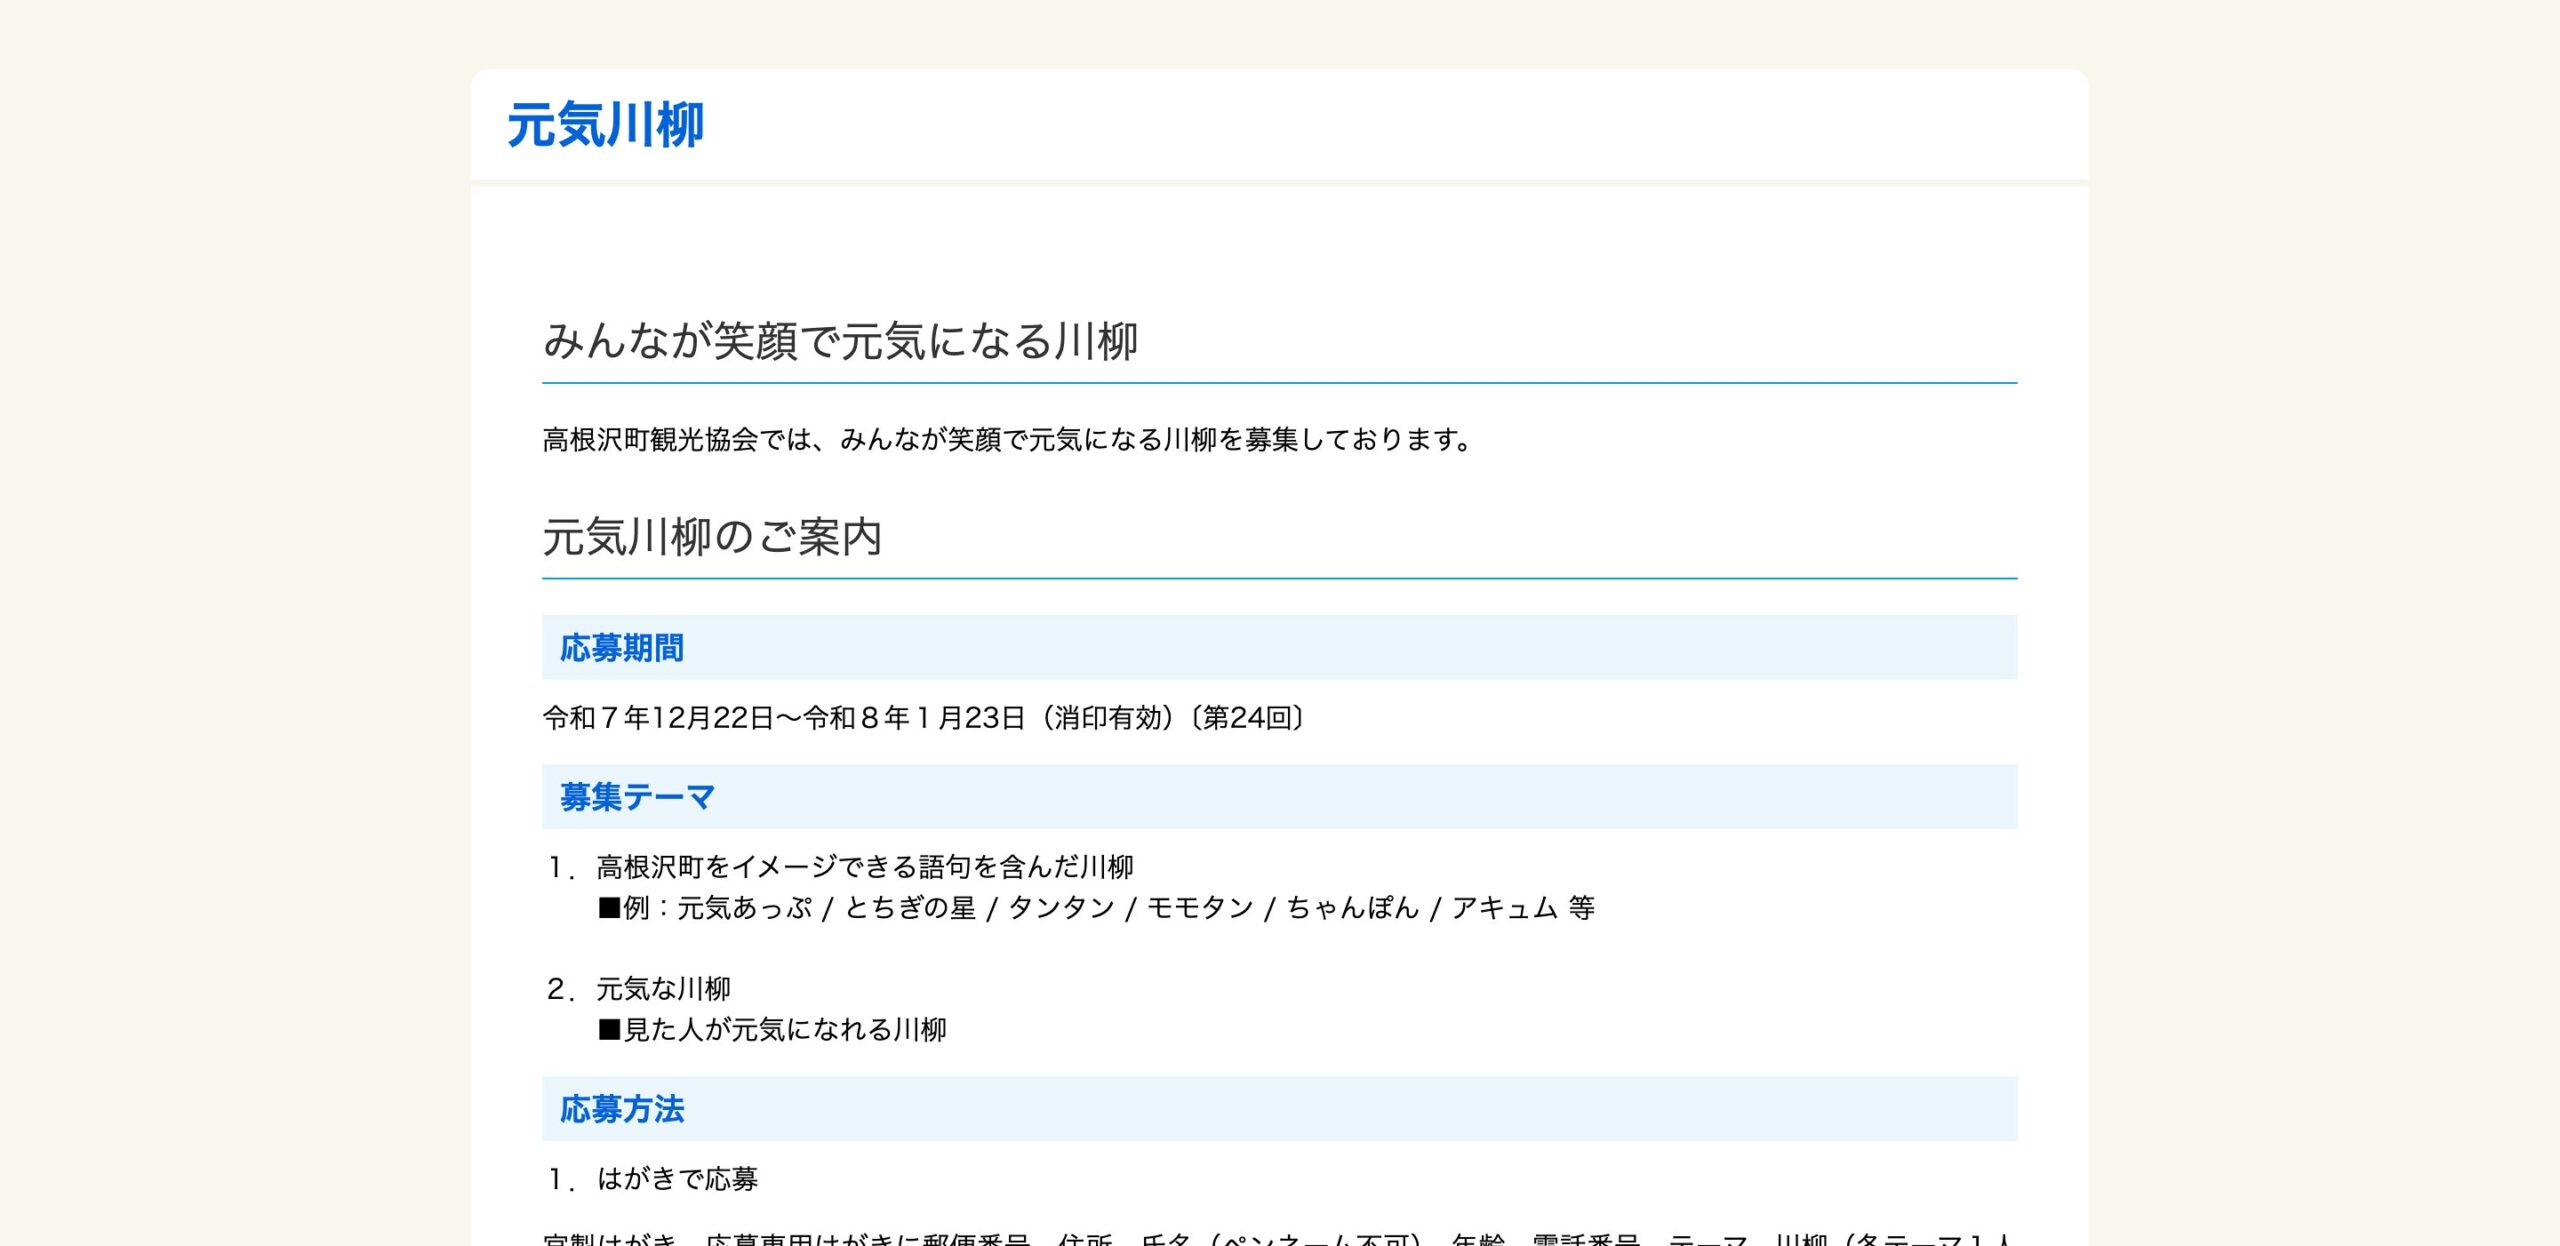Image resolution: width=2560 pixels, height=1246 pixels.
Task: Click the word アキュム in examples
Action: coord(1504,908)
